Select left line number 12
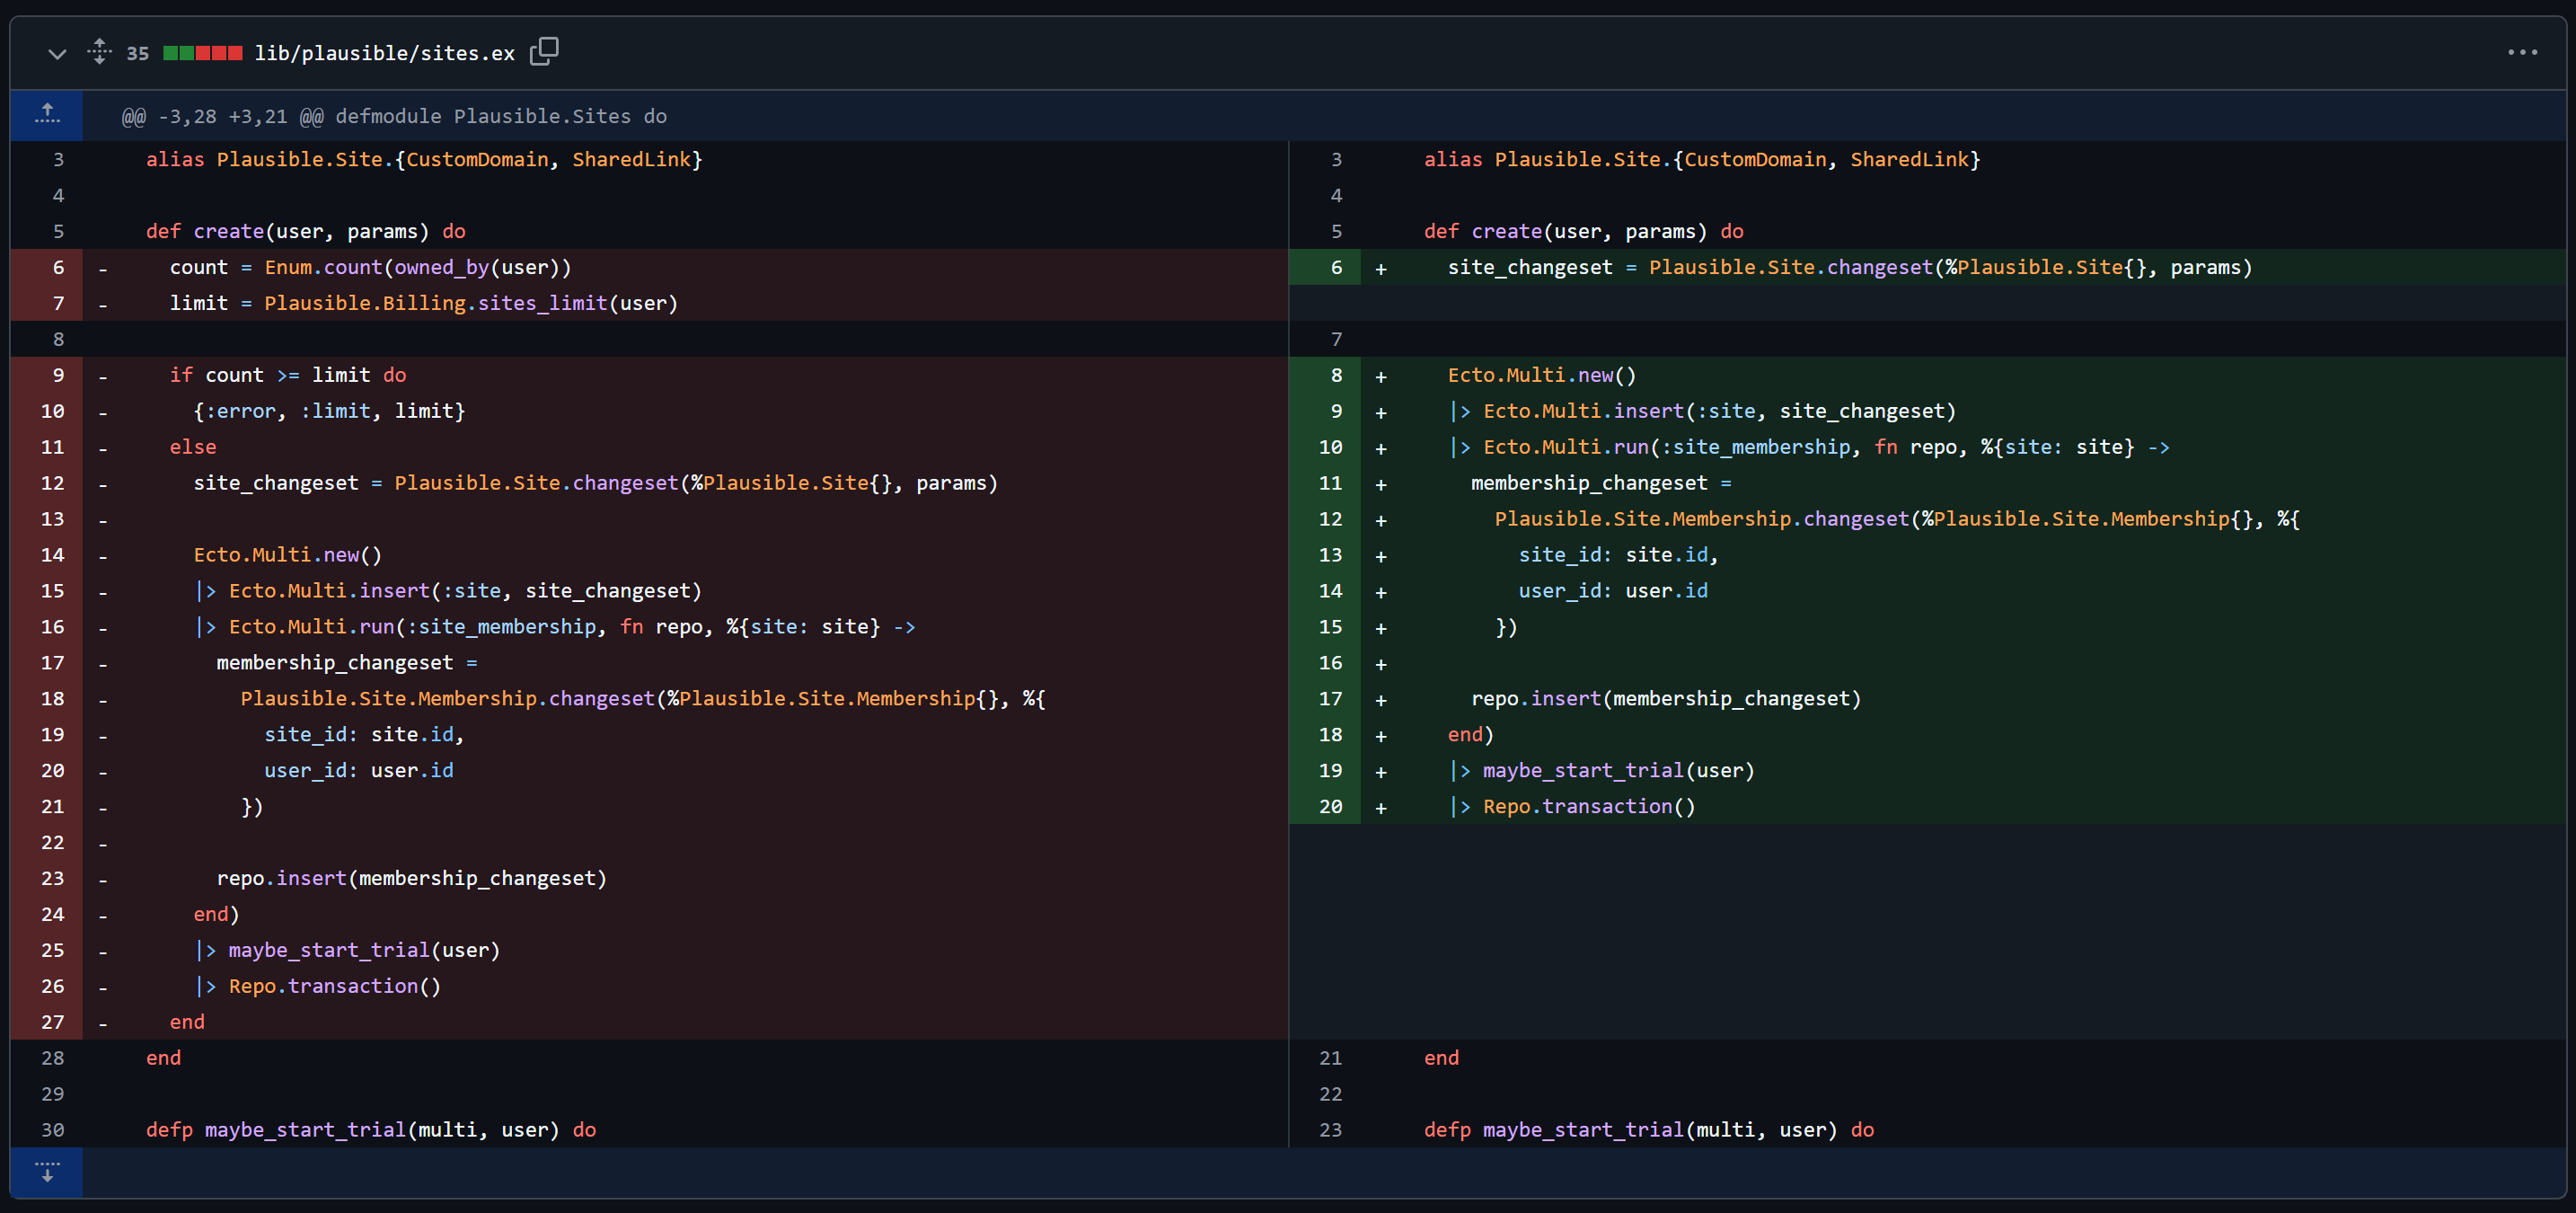This screenshot has width=2576, height=1213. [x=47, y=483]
